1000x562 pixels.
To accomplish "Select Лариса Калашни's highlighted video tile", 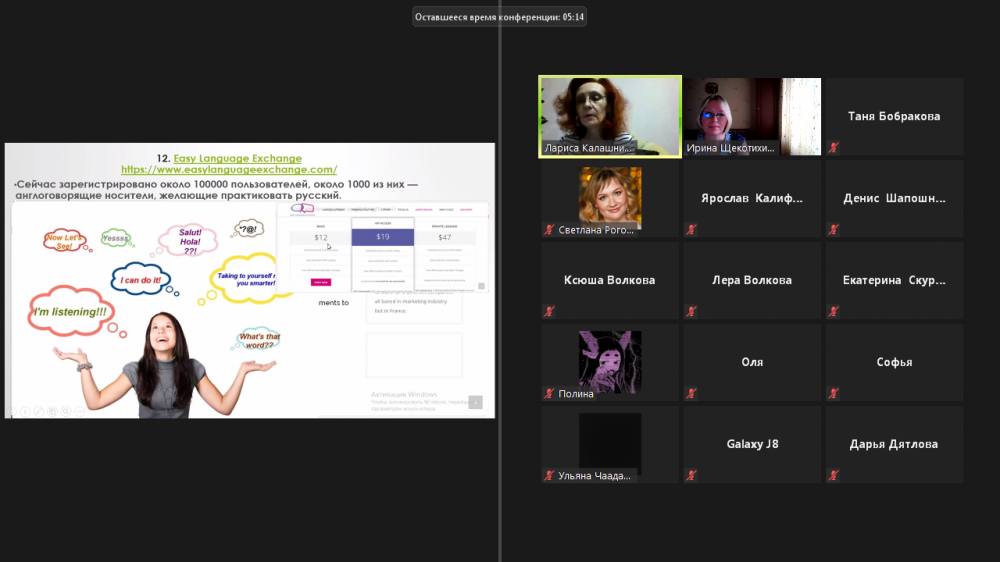I will tap(610, 115).
